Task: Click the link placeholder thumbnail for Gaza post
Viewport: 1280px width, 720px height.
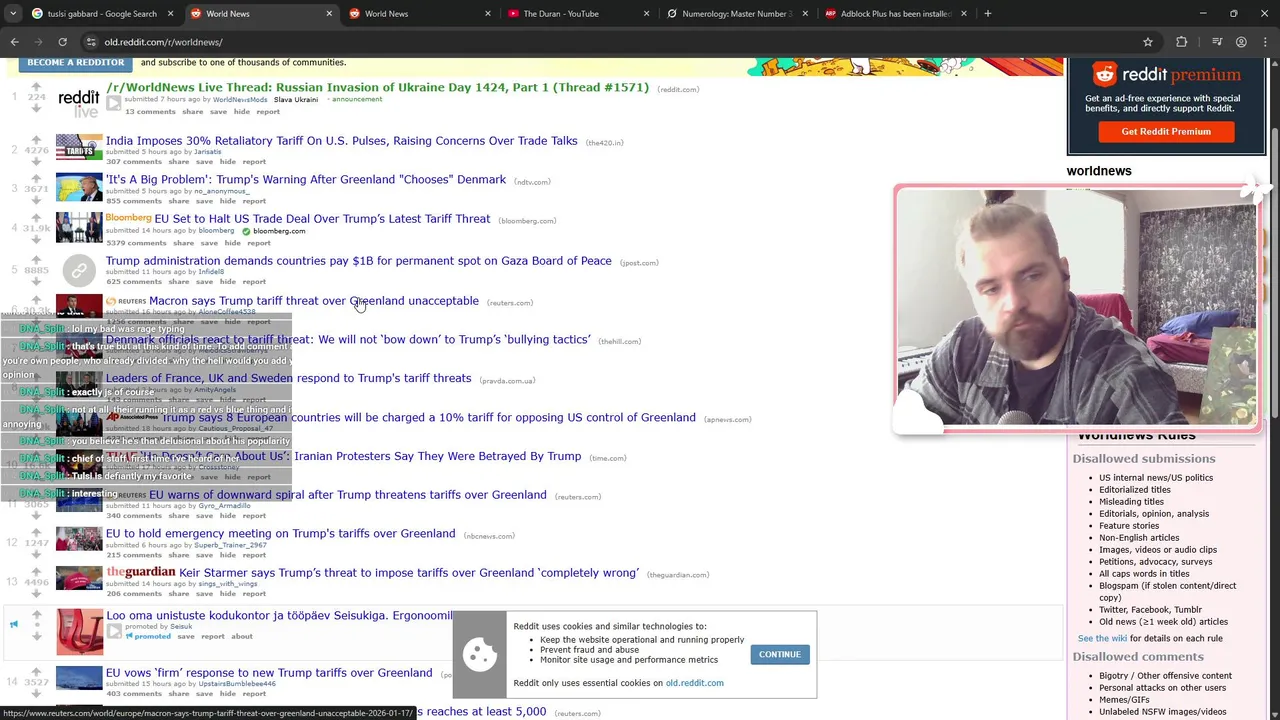Action: coord(79,270)
